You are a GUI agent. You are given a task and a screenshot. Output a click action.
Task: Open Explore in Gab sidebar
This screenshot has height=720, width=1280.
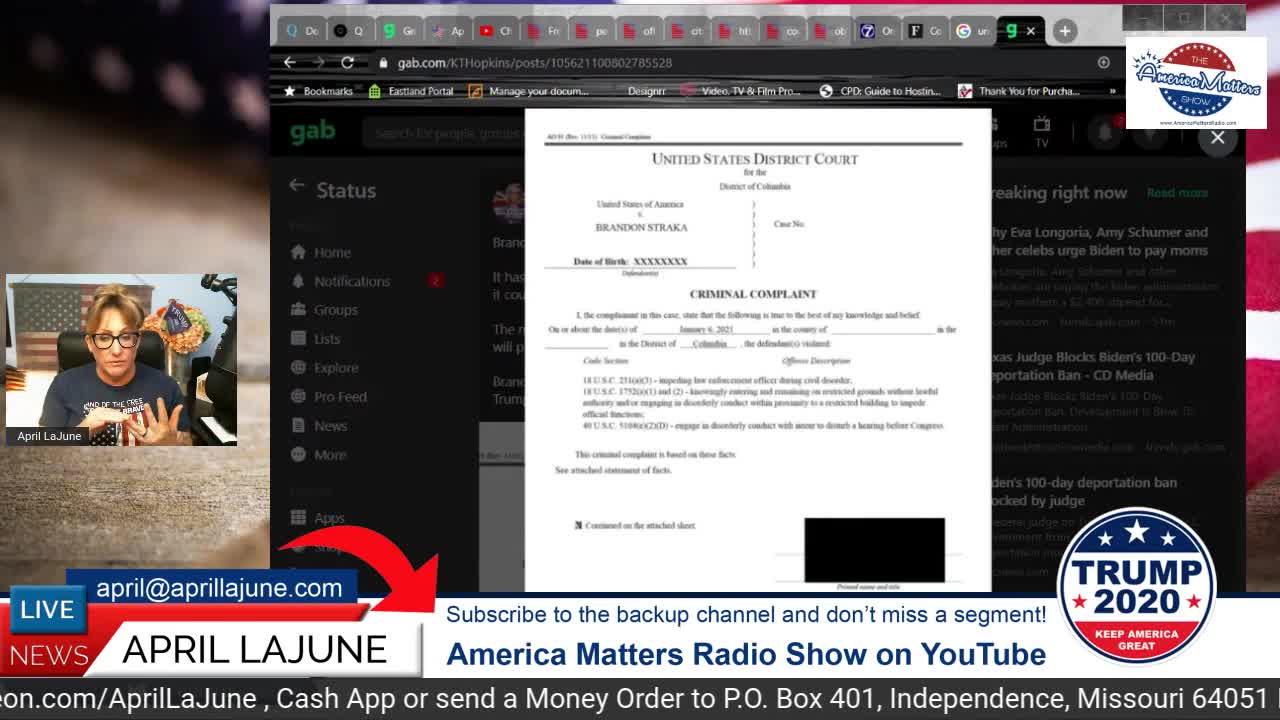[x=324, y=368]
